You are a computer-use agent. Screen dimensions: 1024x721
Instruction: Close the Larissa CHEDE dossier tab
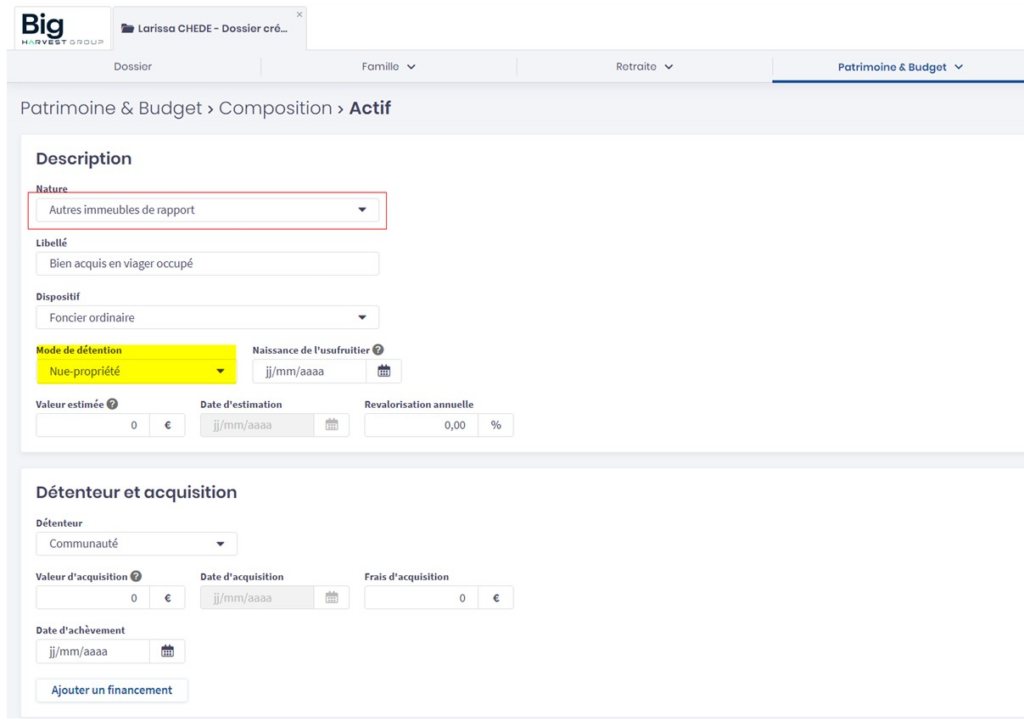click(x=300, y=13)
